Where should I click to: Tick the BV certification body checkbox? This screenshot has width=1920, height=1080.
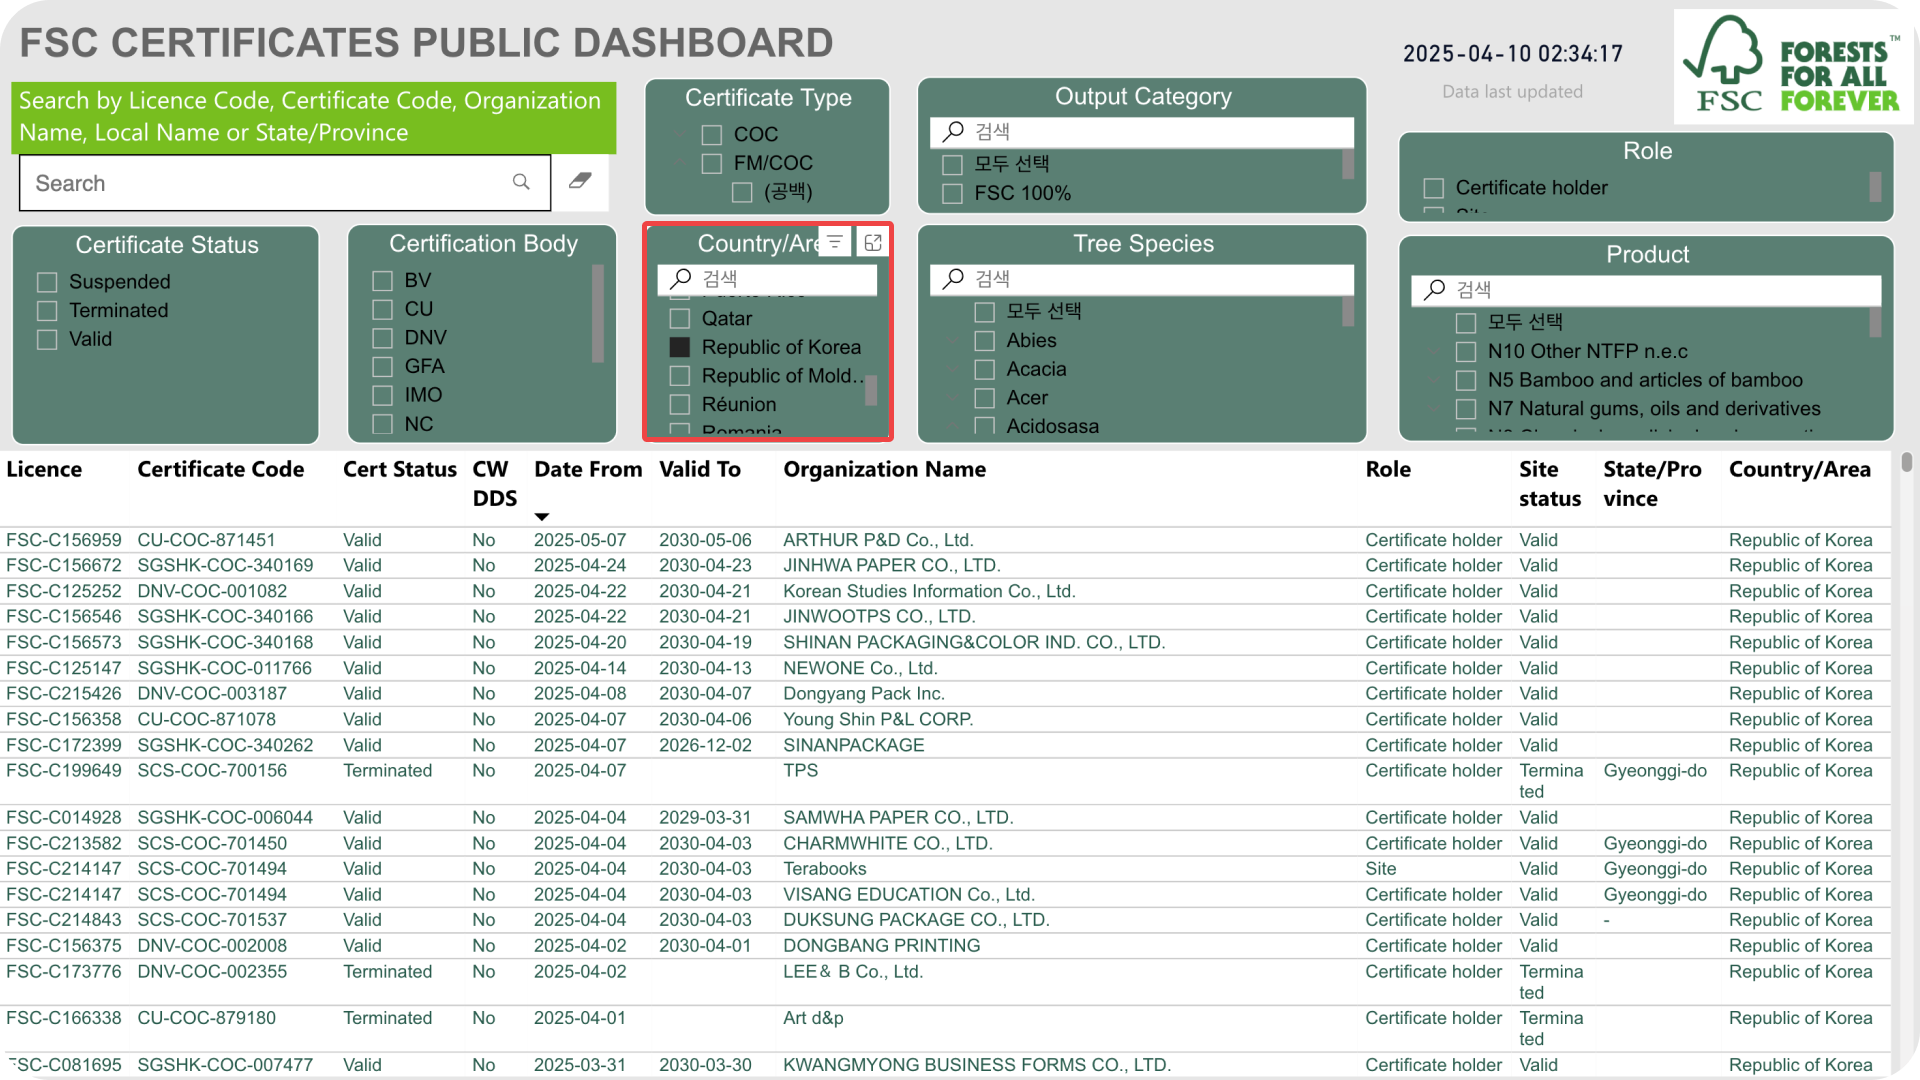pyautogui.click(x=382, y=281)
